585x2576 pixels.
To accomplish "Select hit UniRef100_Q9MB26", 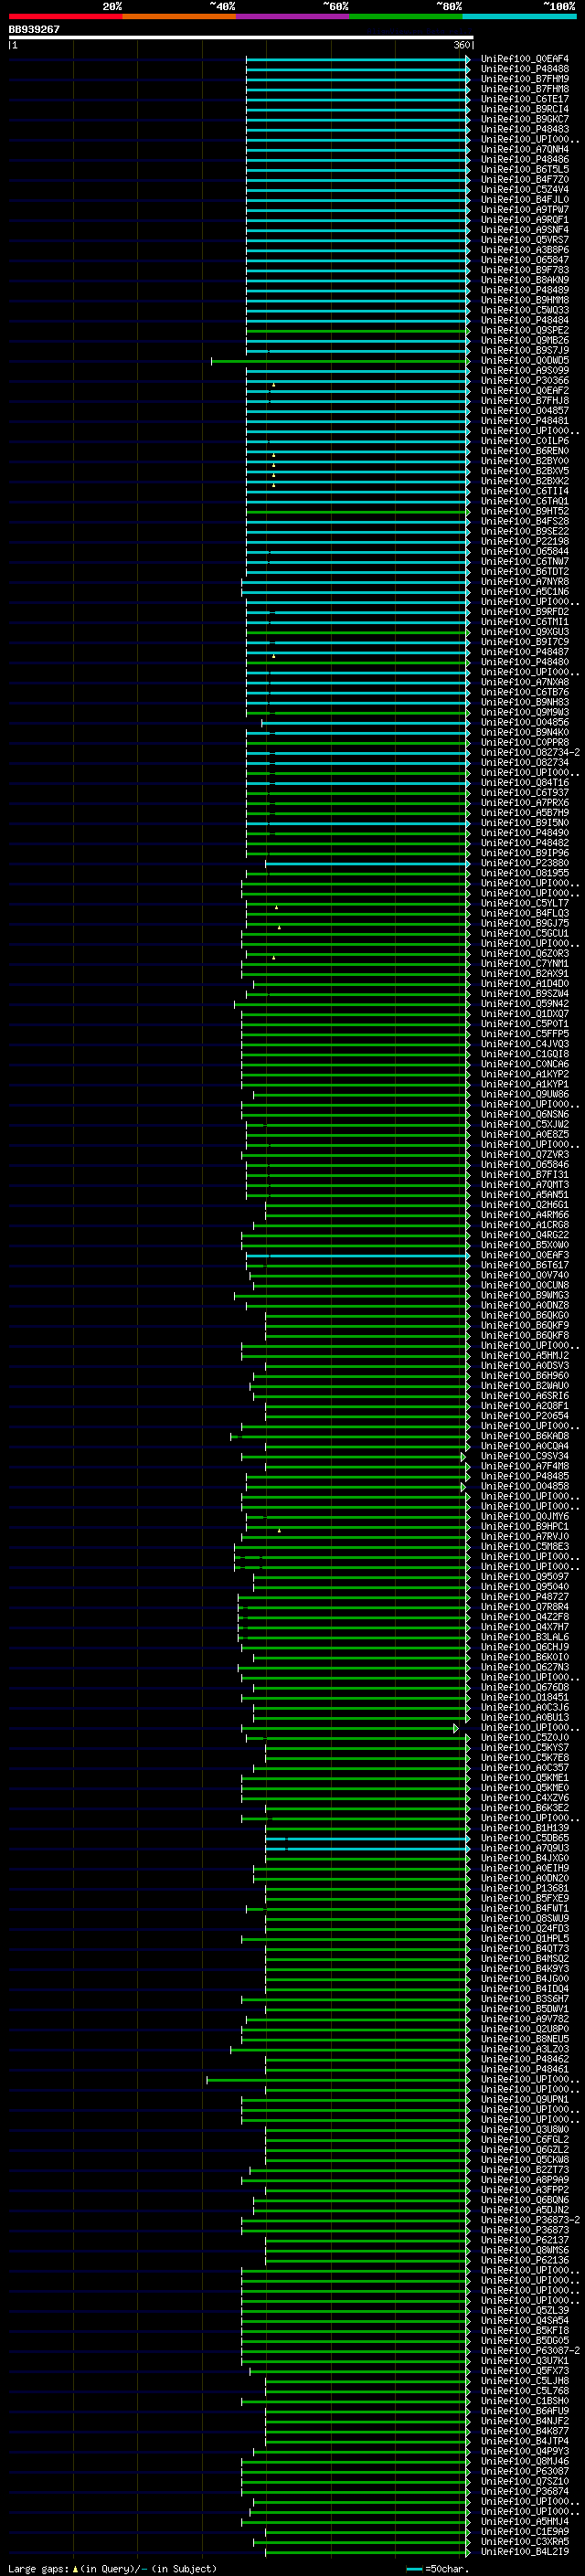I will (525, 340).
